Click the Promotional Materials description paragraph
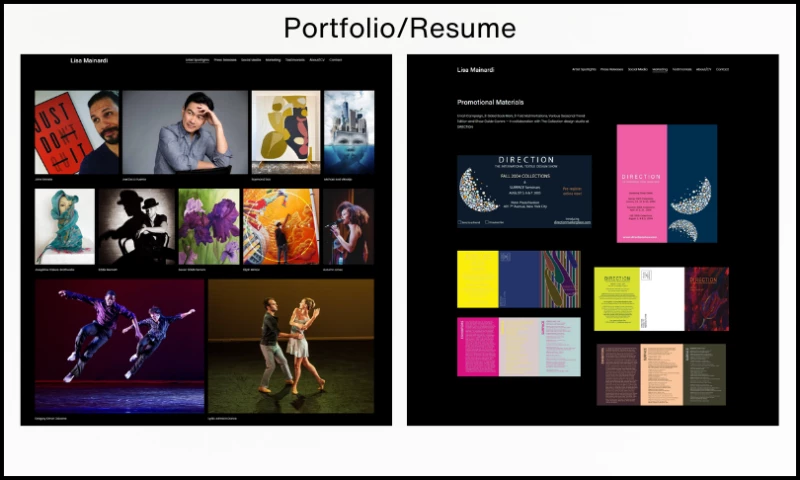Viewport: 800px width, 480px height. [523, 121]
